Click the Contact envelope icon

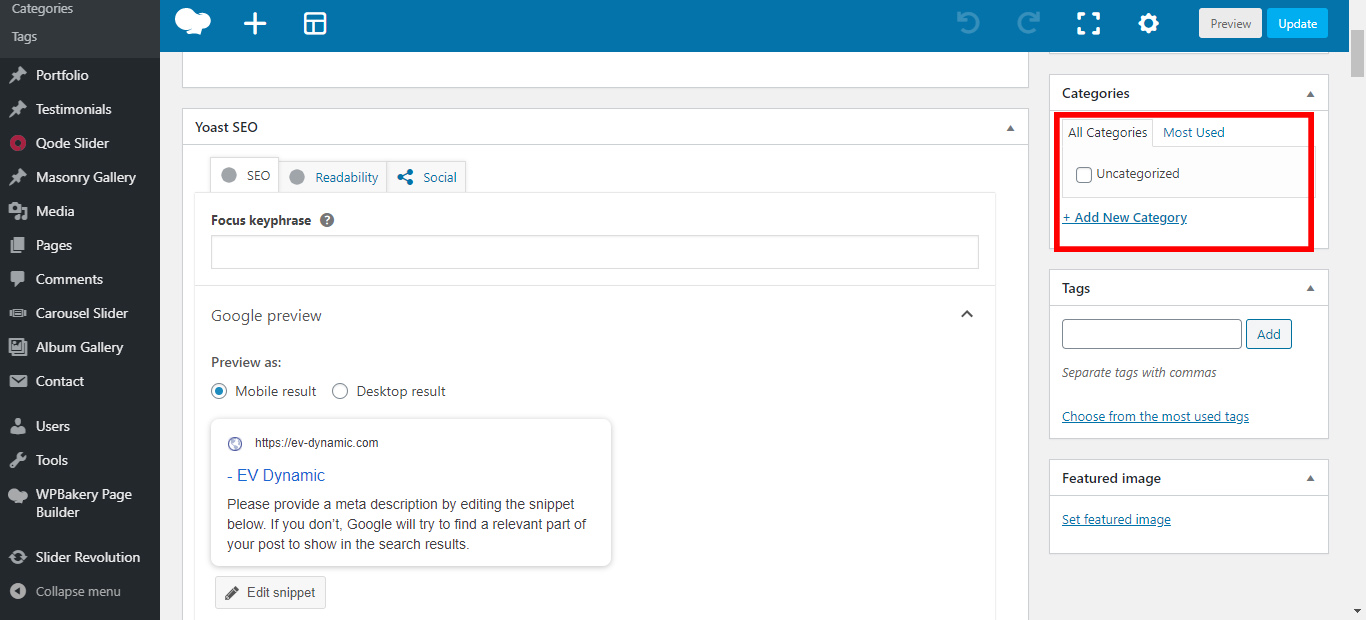point(18,381)
